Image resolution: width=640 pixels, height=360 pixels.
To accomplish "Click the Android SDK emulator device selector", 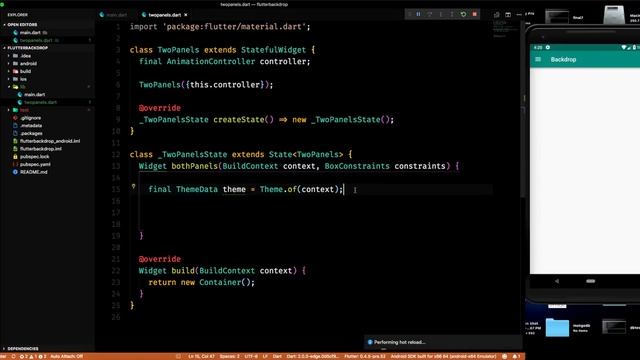I will (x=443, y=356).
